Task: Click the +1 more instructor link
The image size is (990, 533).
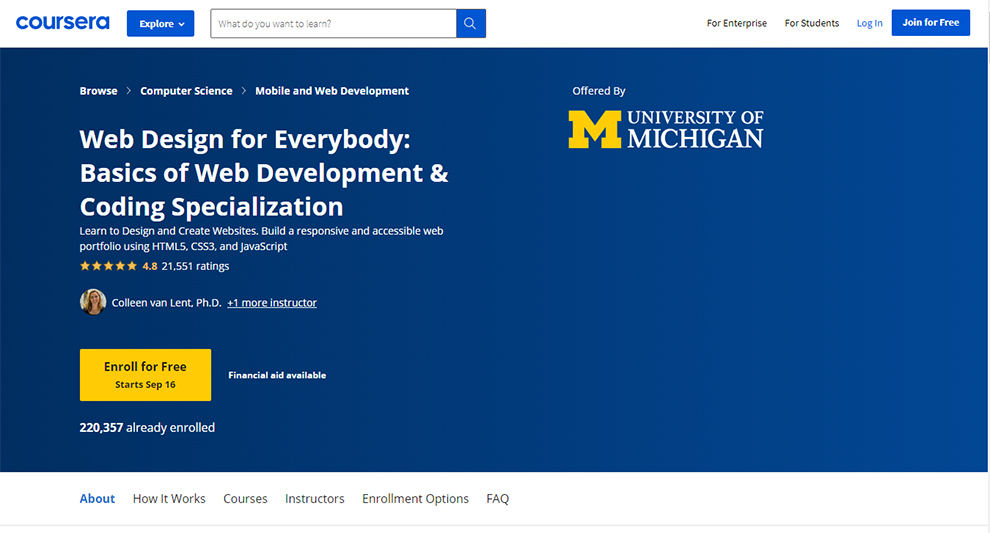Action: point(272,302)
